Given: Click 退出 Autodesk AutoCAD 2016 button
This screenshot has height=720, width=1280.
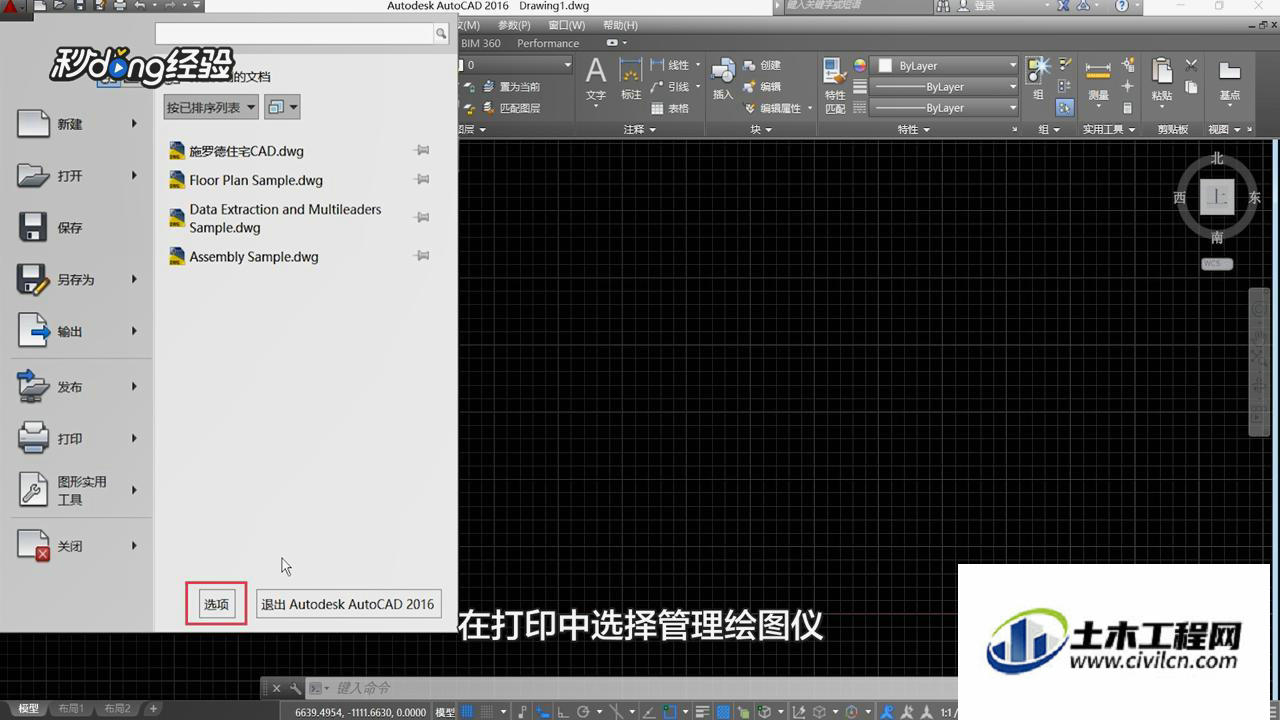Looking at the screenshot, I should 348,604.
